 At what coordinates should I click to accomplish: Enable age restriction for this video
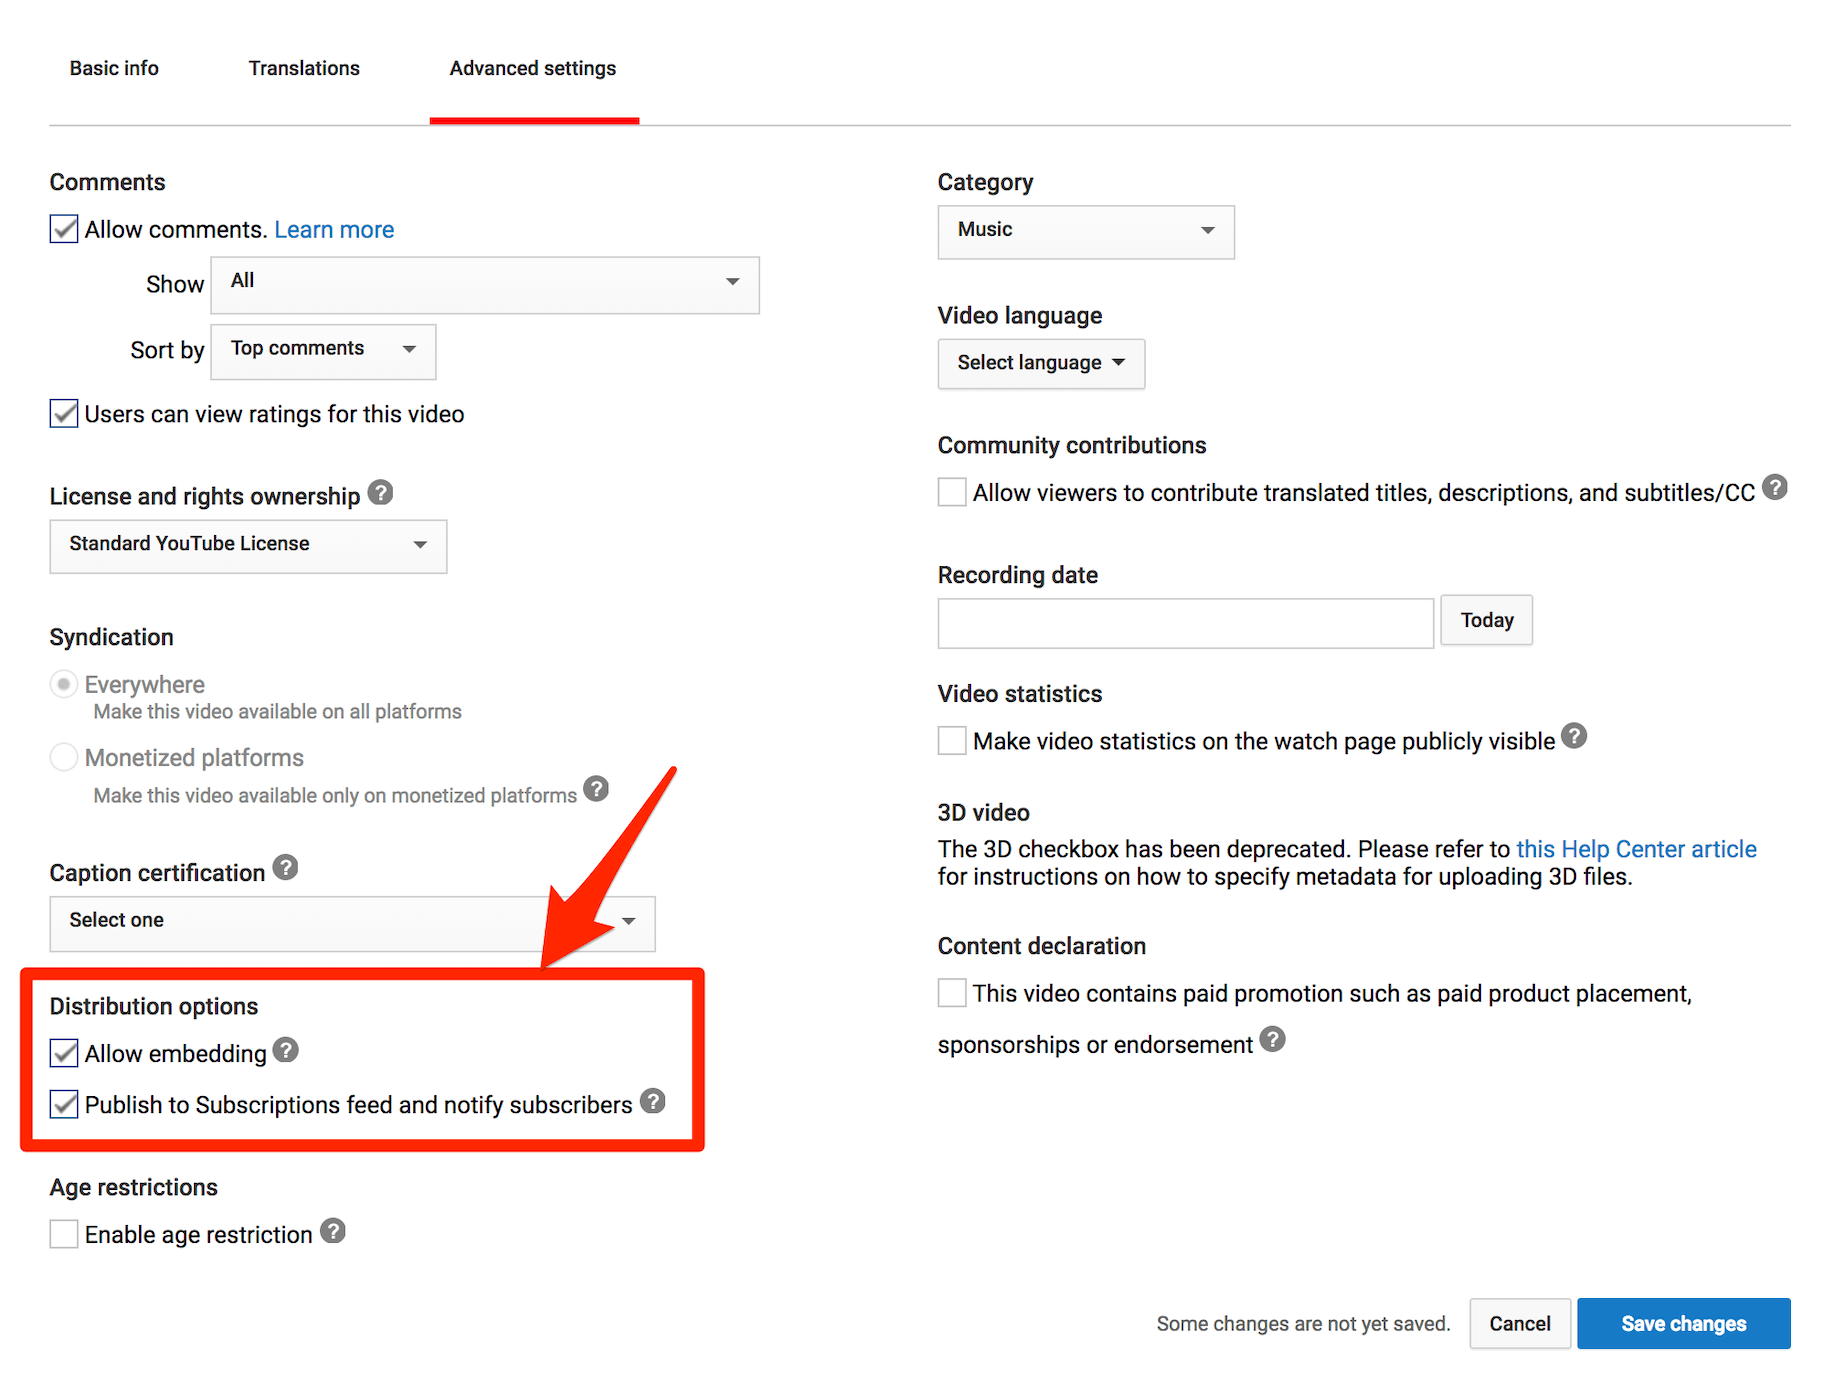[63, 1233]
